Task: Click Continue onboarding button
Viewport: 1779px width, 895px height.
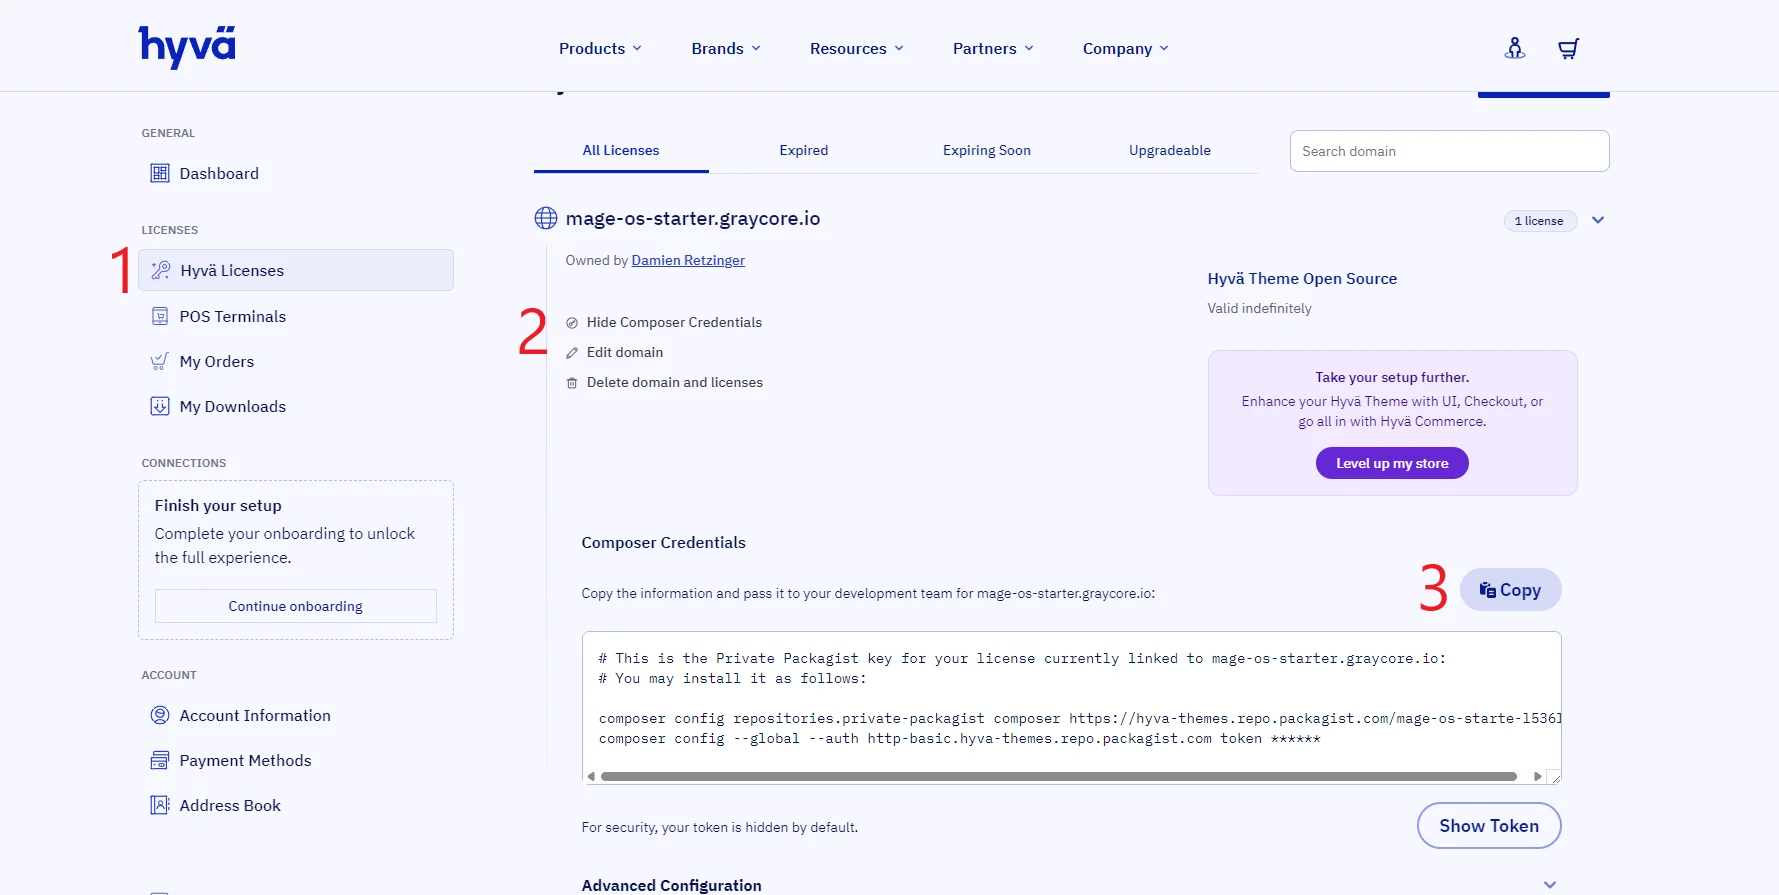Action: [296, 606]
